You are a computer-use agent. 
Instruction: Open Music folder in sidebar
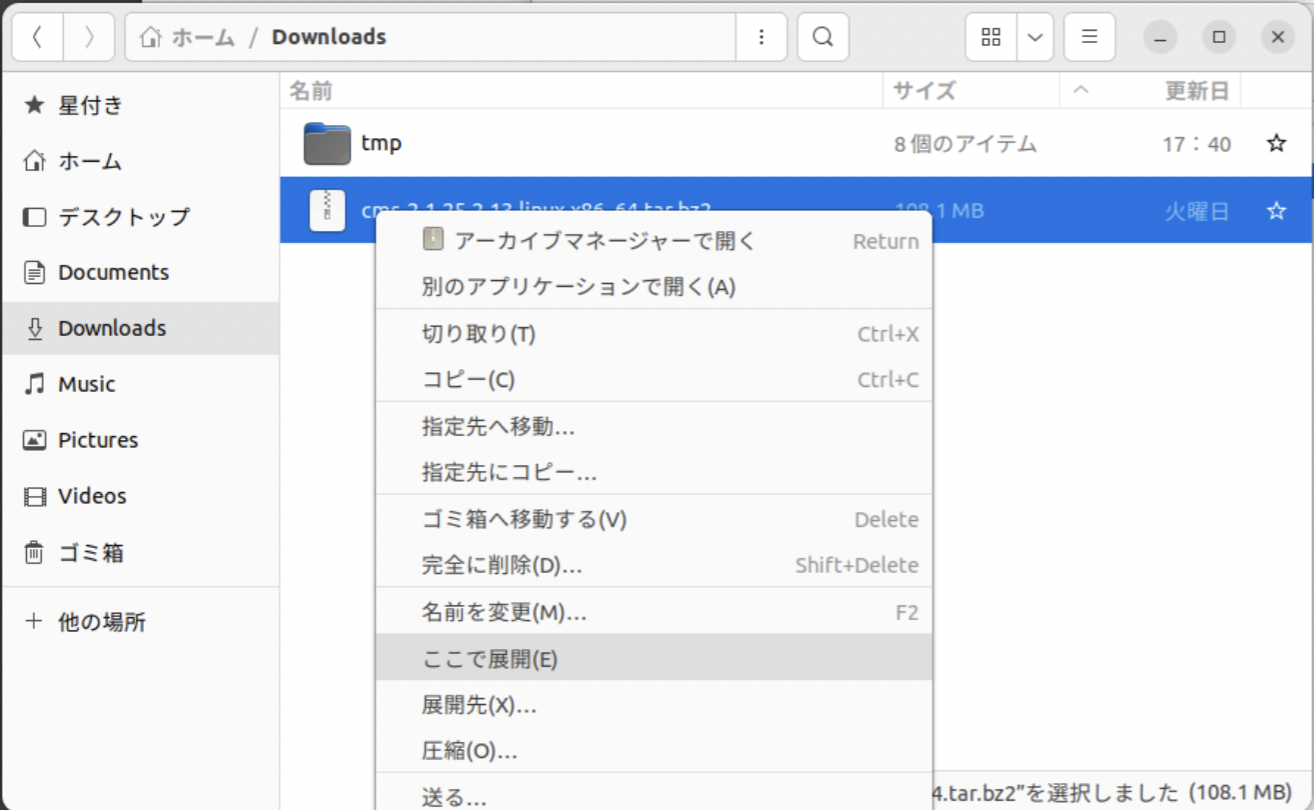[86, 384]
